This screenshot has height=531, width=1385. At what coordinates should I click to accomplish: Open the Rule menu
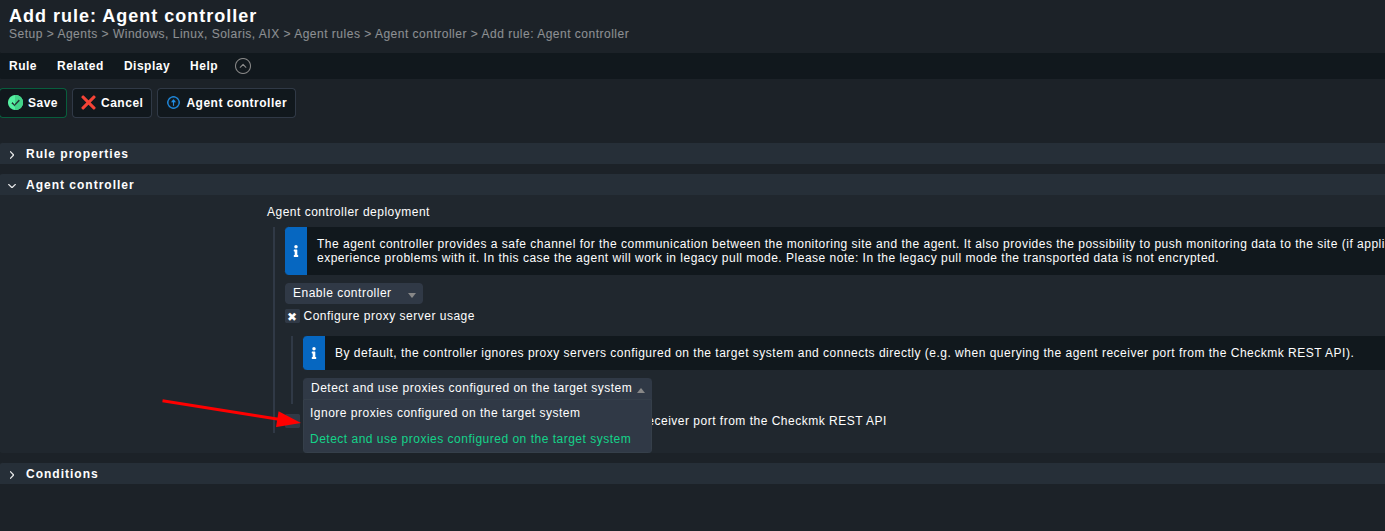23,66
